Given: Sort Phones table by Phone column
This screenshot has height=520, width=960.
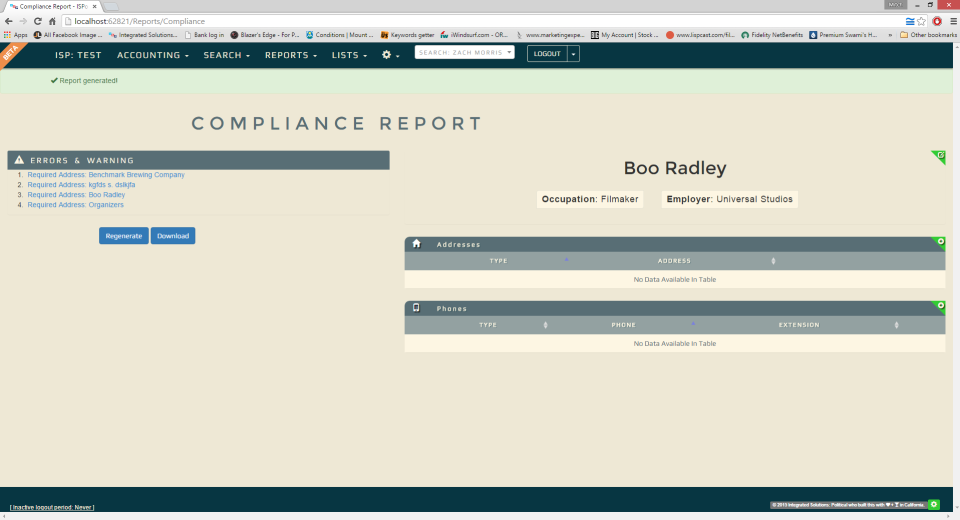Looking at the screenshot, I should (623, 325).
